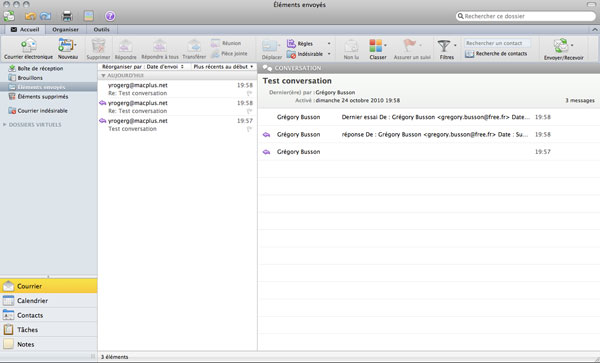Click the Répondre à tous icon
600x363 pixels.
[160, 46]
